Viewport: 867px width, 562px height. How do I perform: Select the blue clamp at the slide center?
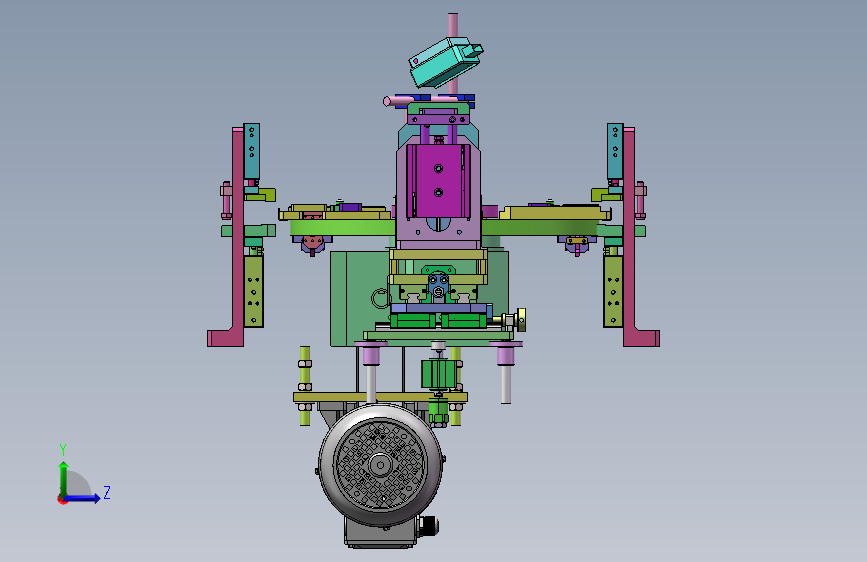pyautogui.click(x=438, y=287)
